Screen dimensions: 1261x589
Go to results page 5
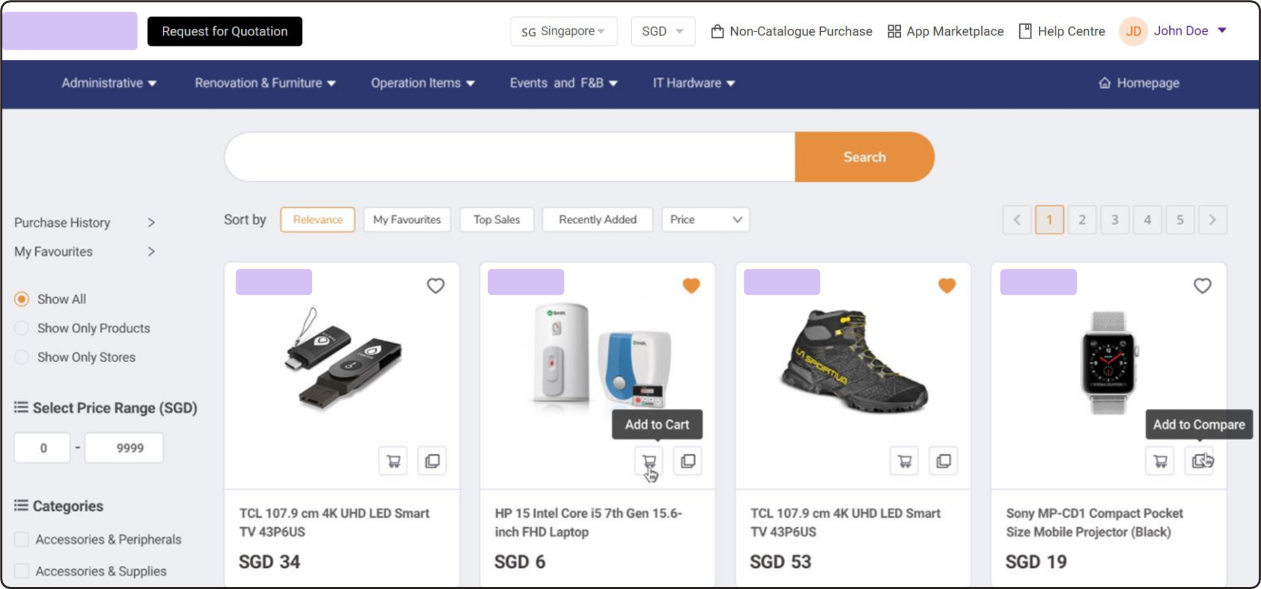(x=1180, y=220)
